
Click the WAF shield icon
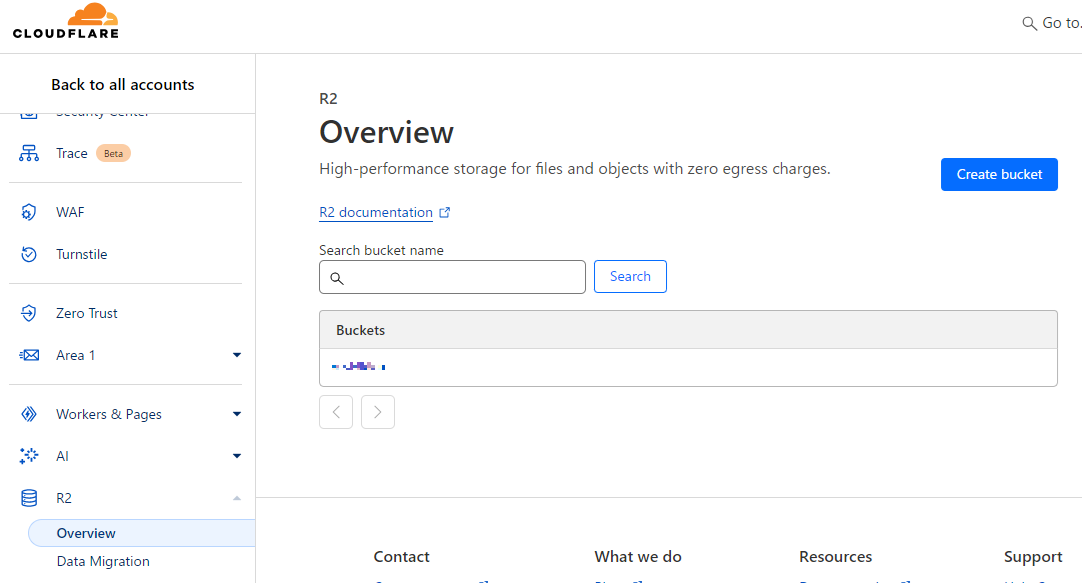(x=29, y=213)
